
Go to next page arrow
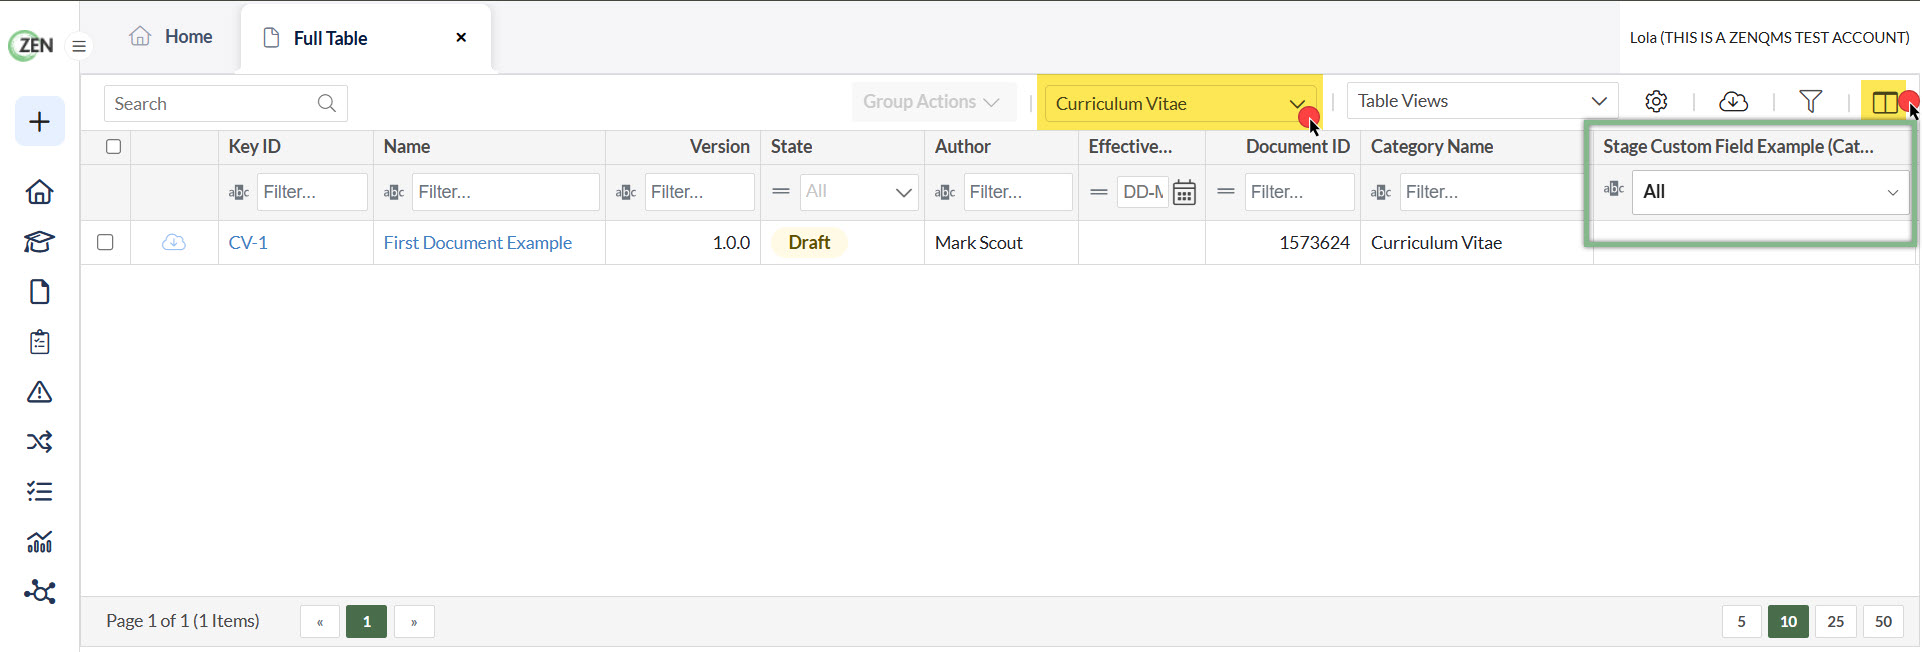click(414, 622)
